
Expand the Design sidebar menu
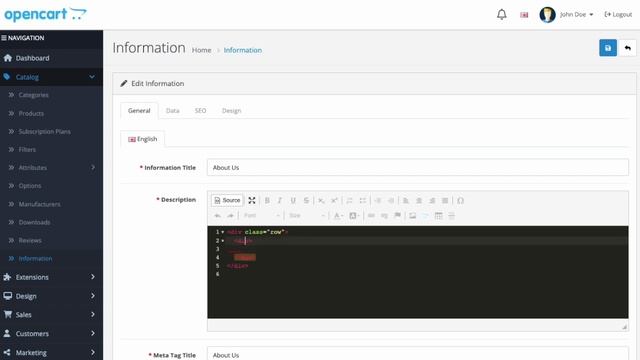[51, 296]
